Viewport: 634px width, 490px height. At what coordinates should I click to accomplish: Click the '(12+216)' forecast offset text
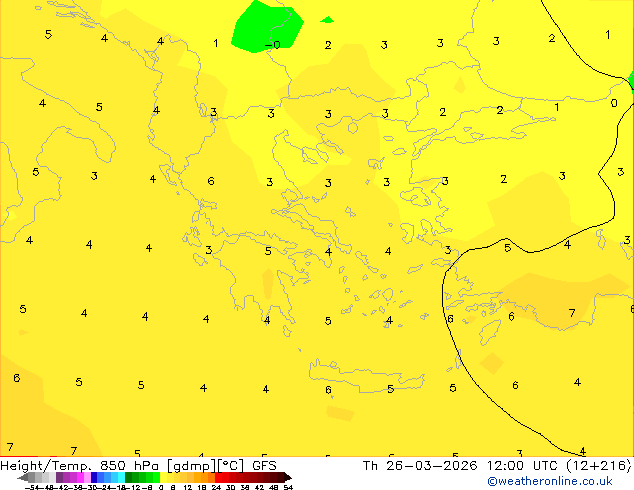click(601, 466)
